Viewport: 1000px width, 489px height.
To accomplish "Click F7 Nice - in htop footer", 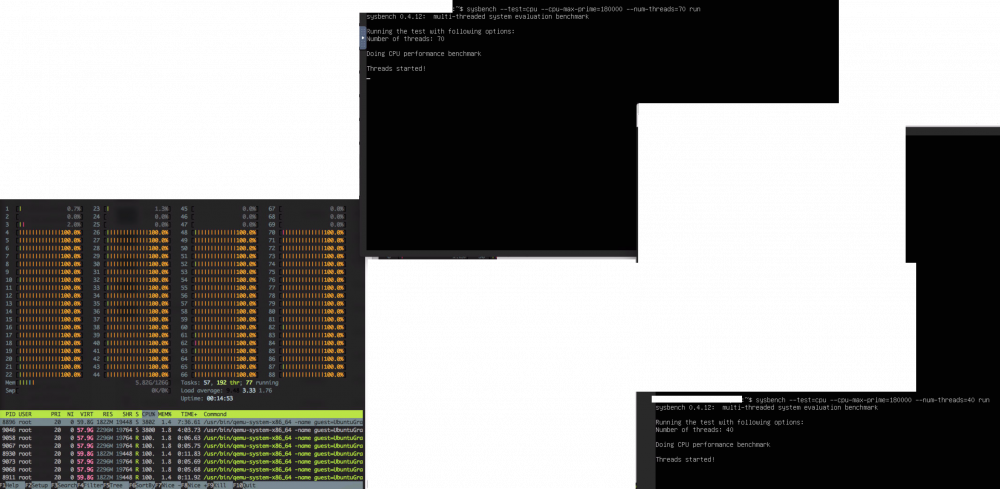I will tap(169, 485).
